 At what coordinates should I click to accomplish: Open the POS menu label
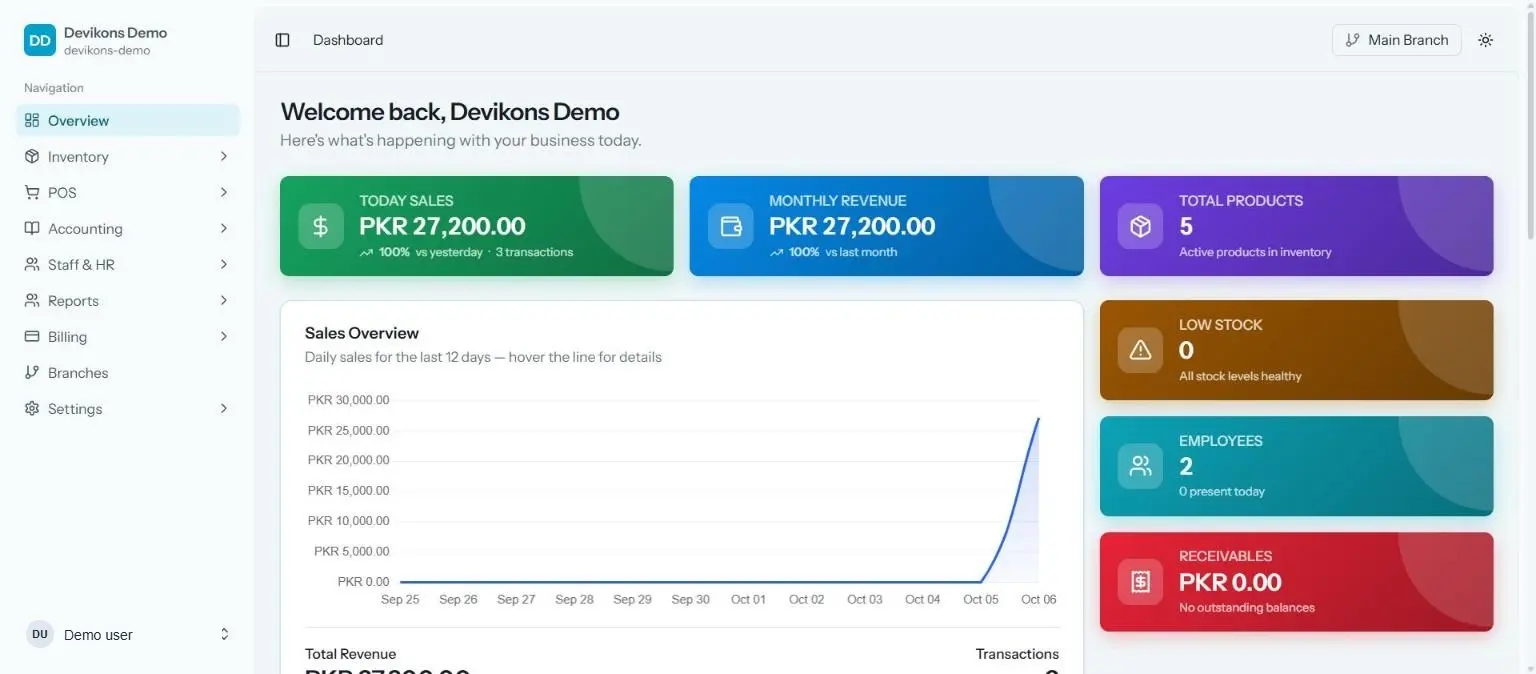pos(62,193)
